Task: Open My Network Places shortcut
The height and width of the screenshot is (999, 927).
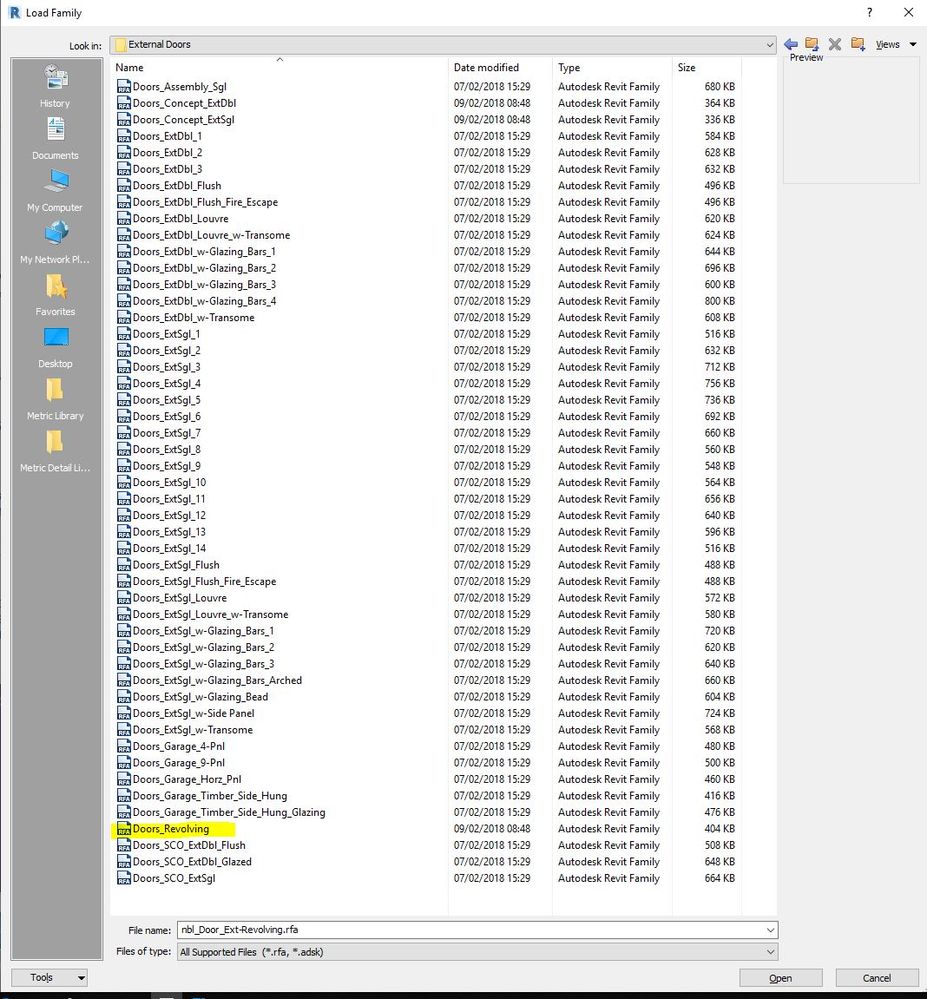Action: (55, 243)
